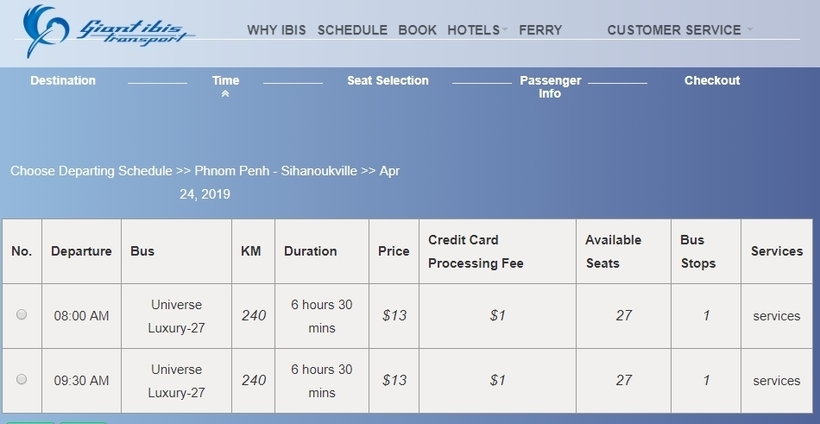Open the HOTELS menu
Image resolution: width=820 pixels, height=424 pixels.
pos(473,30)
